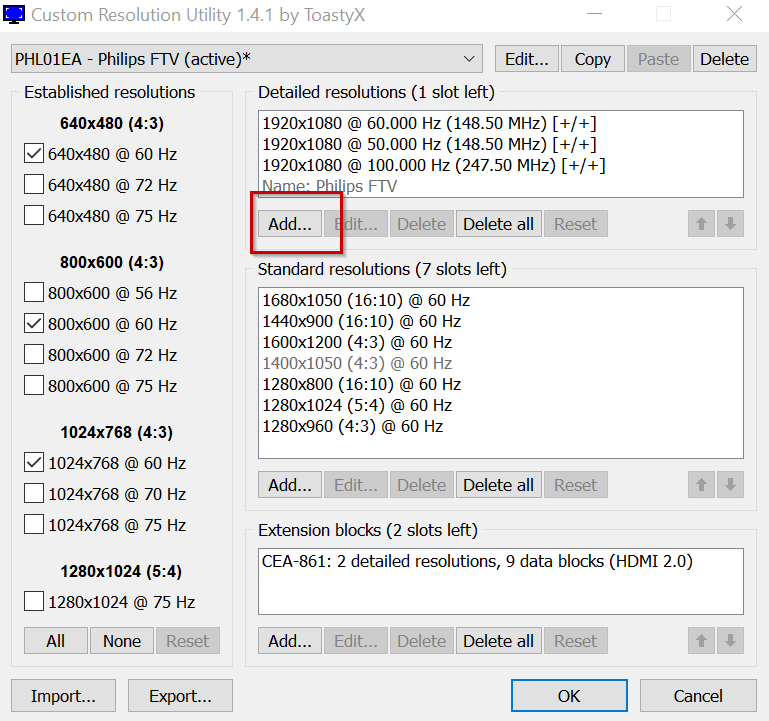Click up arrow in Extension blocks section
The width and height of the screenshot is (769, 721).
click(x=701, y=641)
